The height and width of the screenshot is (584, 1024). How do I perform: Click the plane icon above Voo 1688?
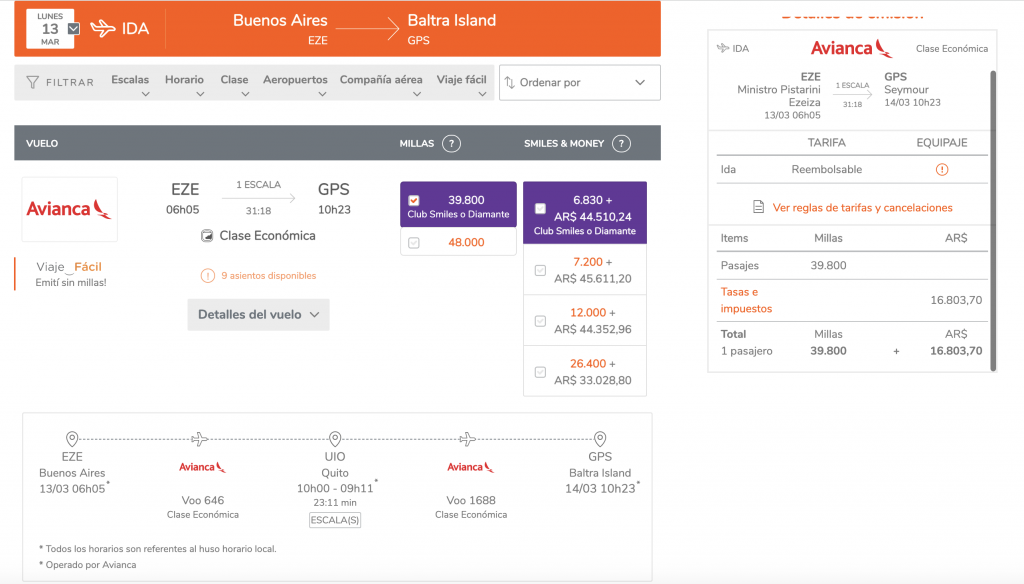click(467, 439)
